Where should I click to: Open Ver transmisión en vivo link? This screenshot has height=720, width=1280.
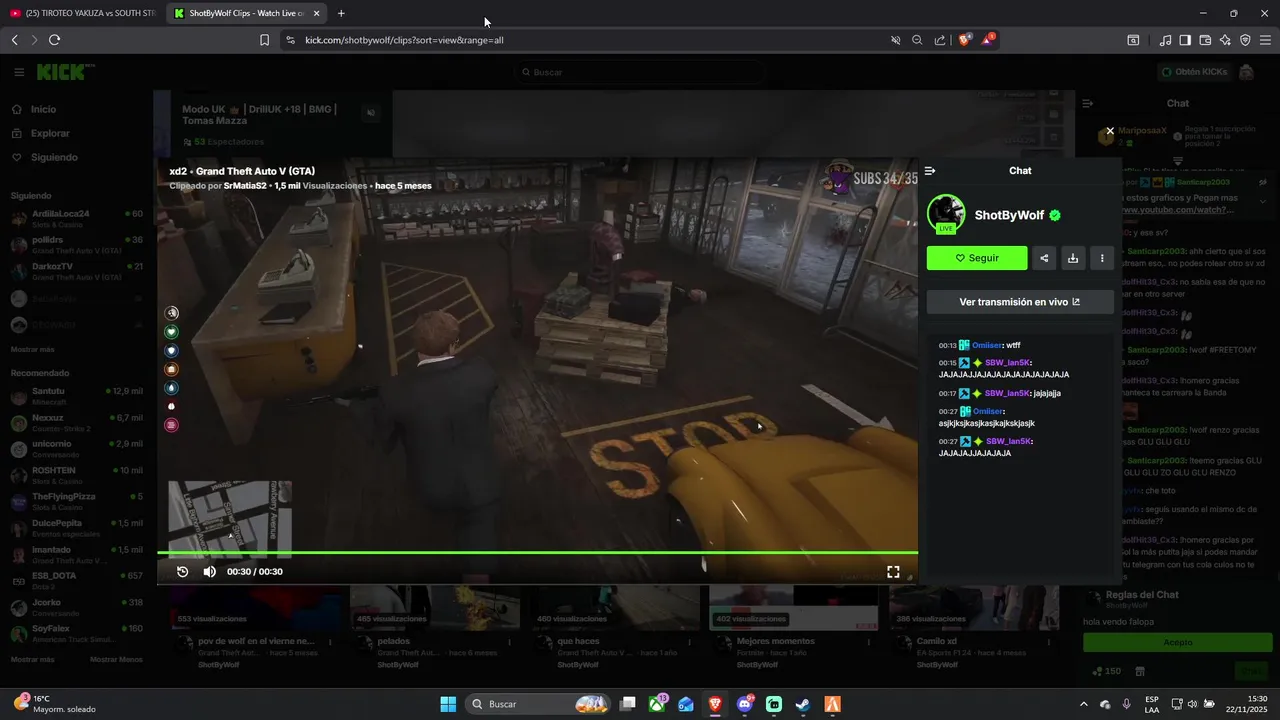coord(1020,302)
